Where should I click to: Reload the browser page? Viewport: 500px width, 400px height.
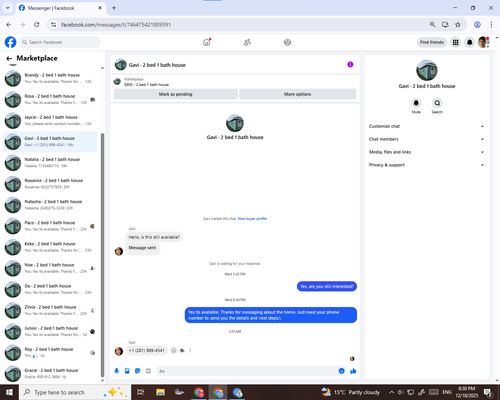[x=37, y=25]
